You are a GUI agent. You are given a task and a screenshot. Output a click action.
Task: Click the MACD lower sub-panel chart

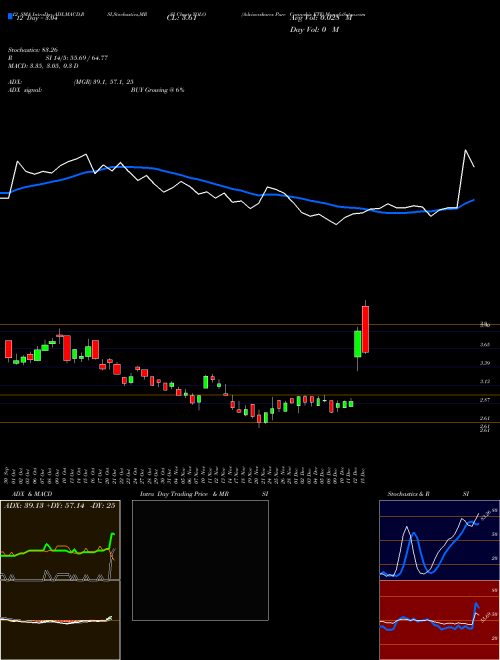[x=60, y=620]
